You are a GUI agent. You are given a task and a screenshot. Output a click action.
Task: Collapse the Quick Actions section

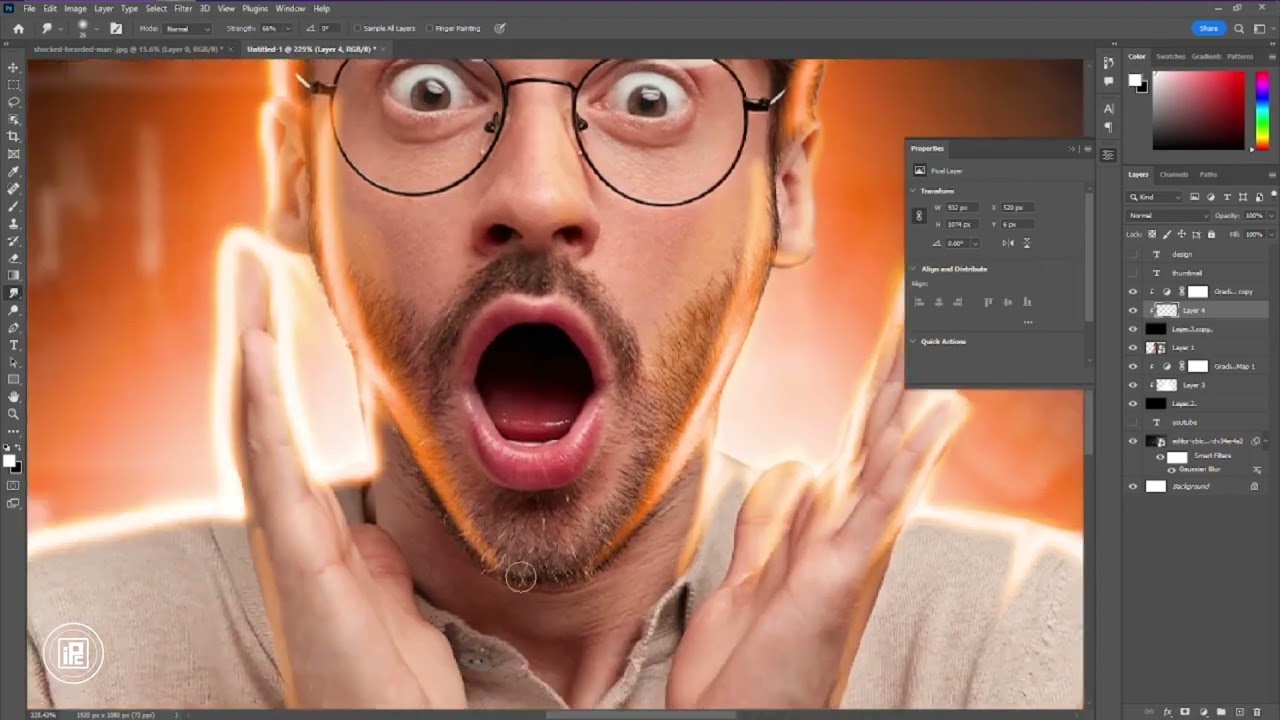tap(914, 342)
